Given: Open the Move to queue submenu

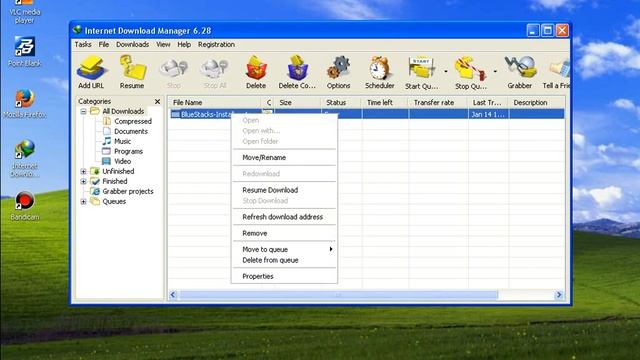Looking at the screenshot, I should (x=284, y=249).
